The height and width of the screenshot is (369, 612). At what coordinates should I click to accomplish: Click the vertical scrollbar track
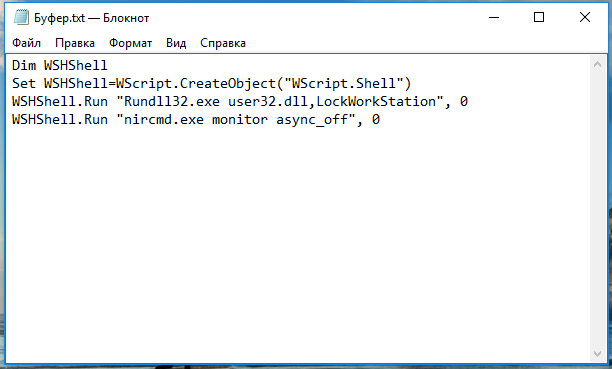pos(597,209)
